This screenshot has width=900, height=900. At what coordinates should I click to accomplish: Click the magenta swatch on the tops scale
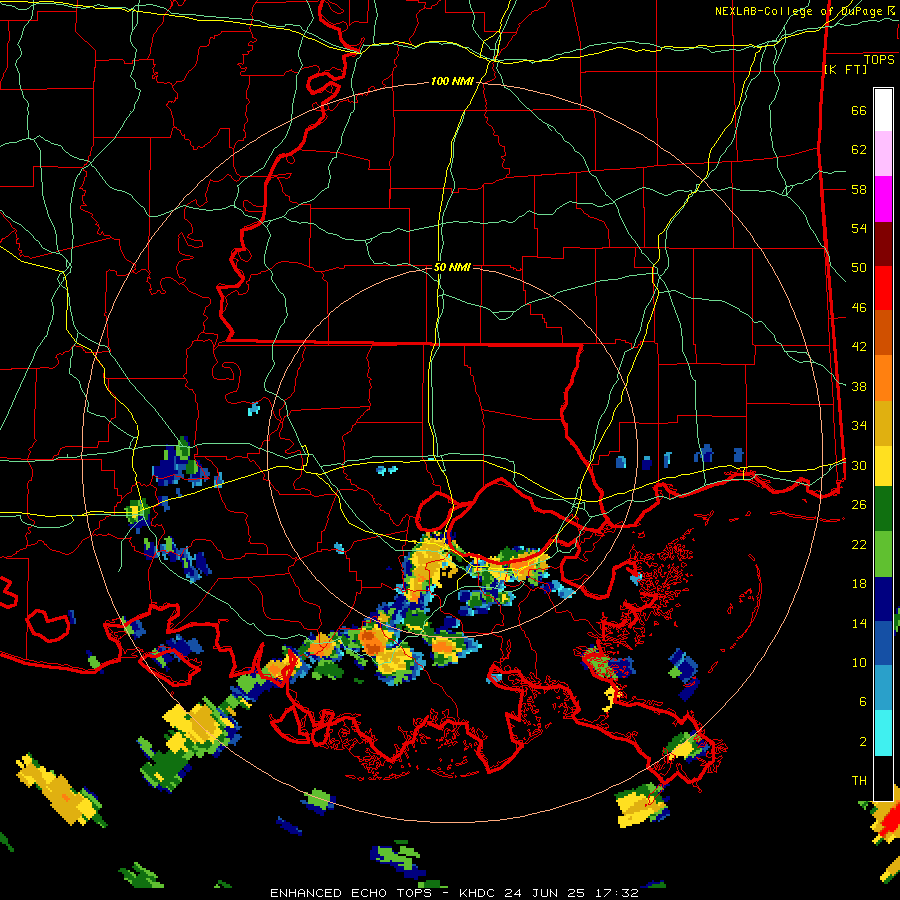(883, 199)
